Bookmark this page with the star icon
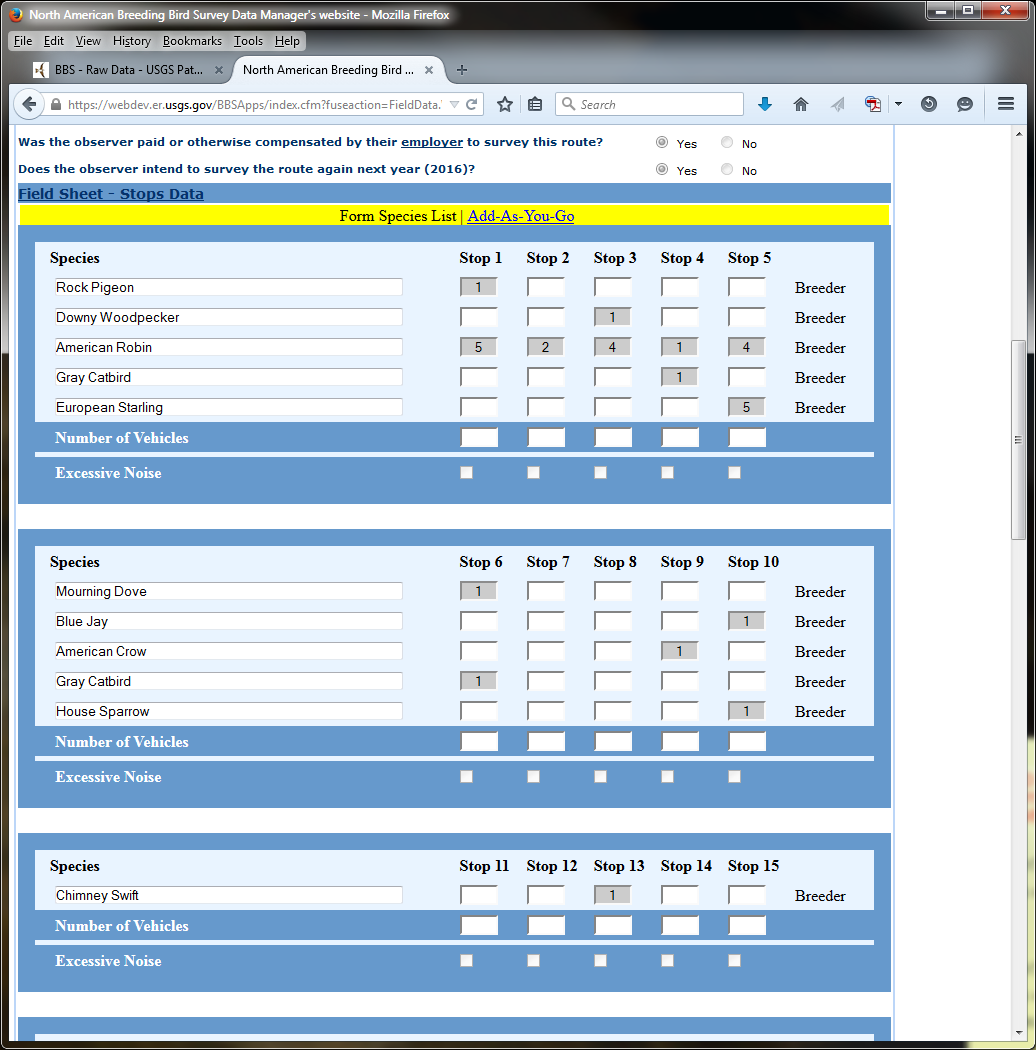 505,104
